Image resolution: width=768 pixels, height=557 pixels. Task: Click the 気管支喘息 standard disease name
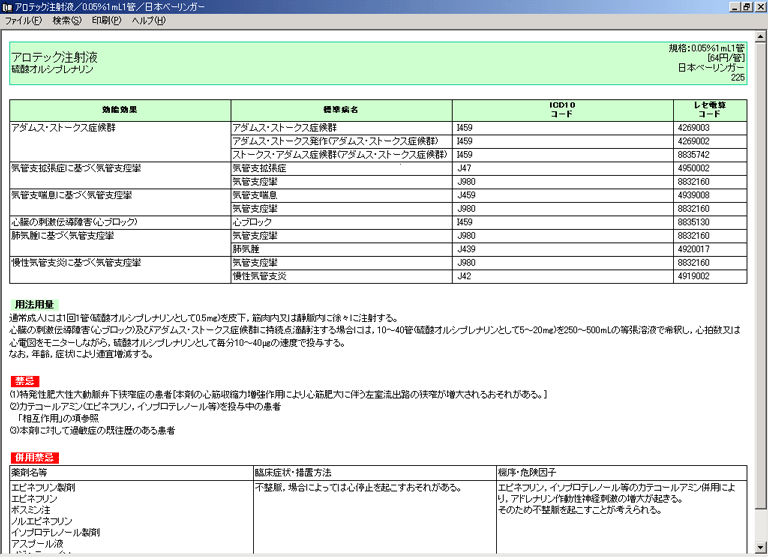[255, 195]
